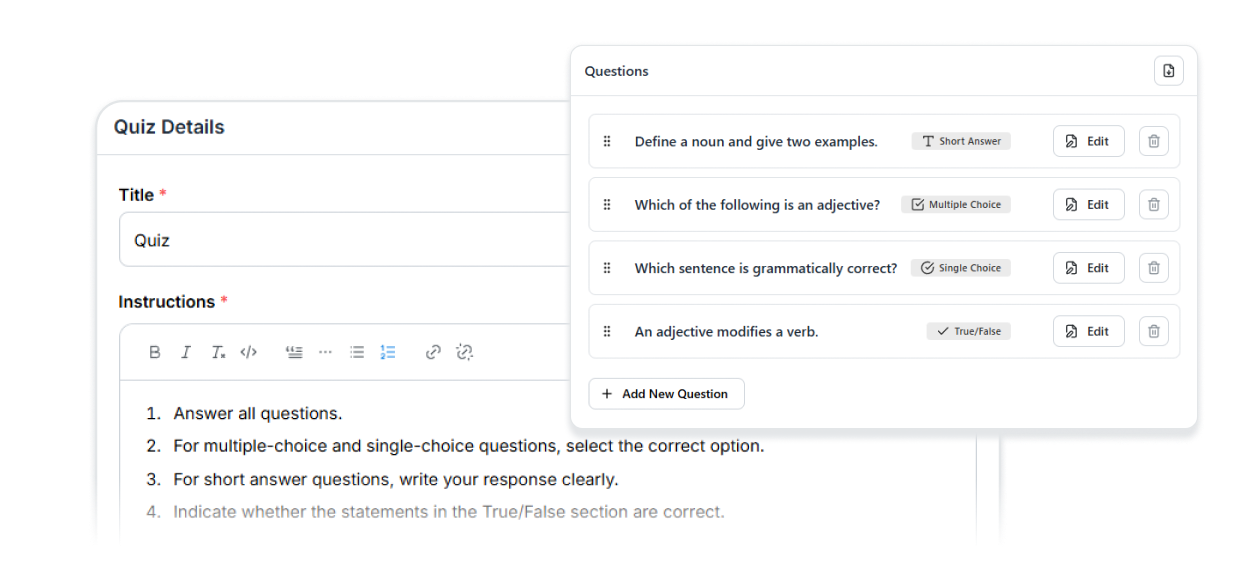1251x570 pixels.
Task: Apply italic formatting in the editor toolbar
Action: (186, 352)
